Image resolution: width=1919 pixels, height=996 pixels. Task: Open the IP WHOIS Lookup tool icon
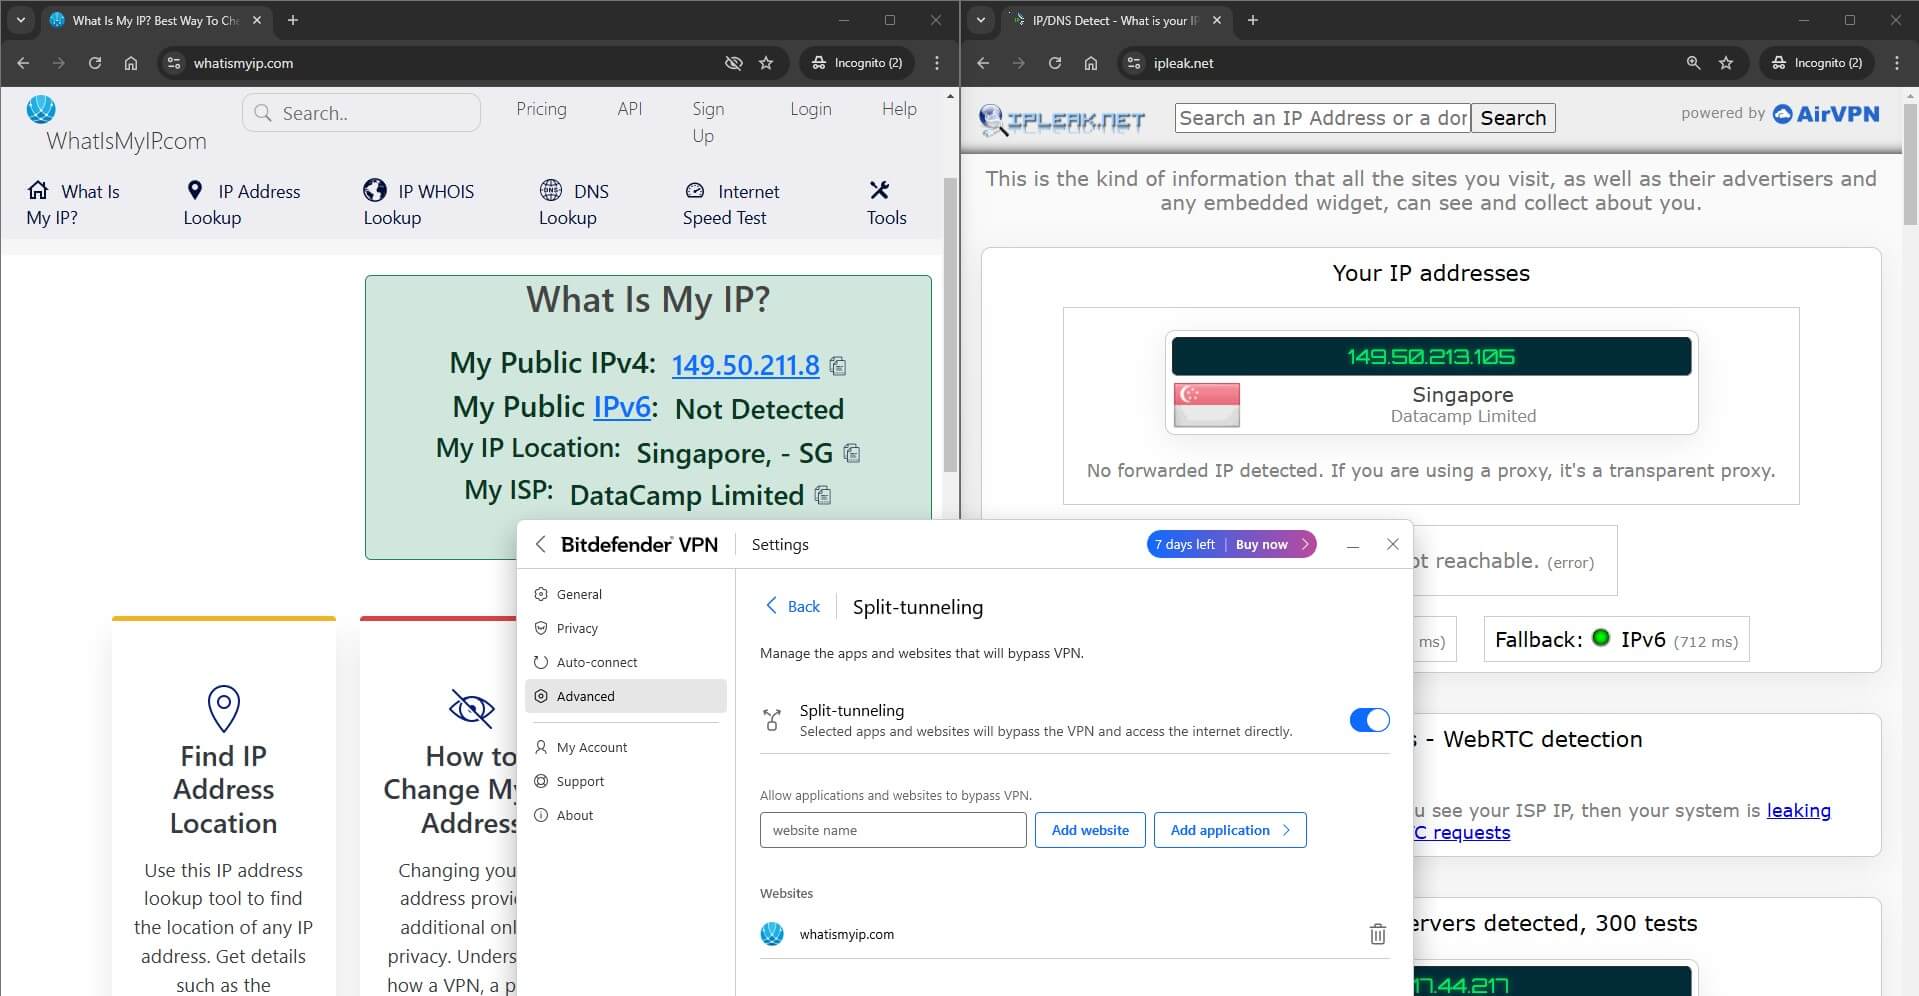point(375,190)
